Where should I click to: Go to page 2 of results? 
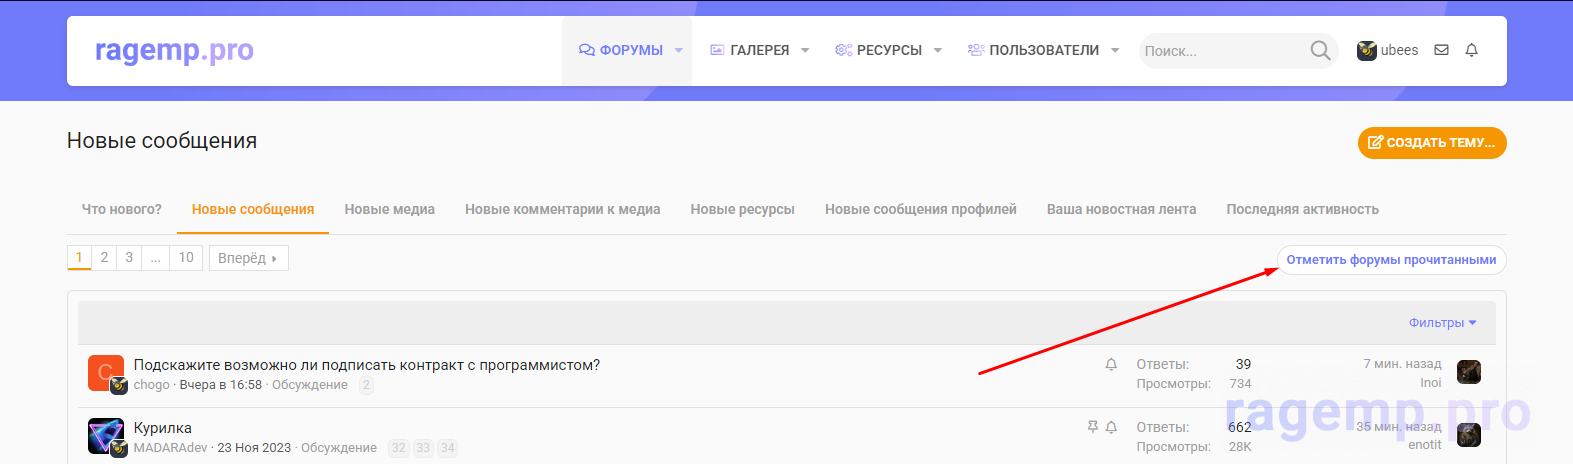(x=104, y=258)
